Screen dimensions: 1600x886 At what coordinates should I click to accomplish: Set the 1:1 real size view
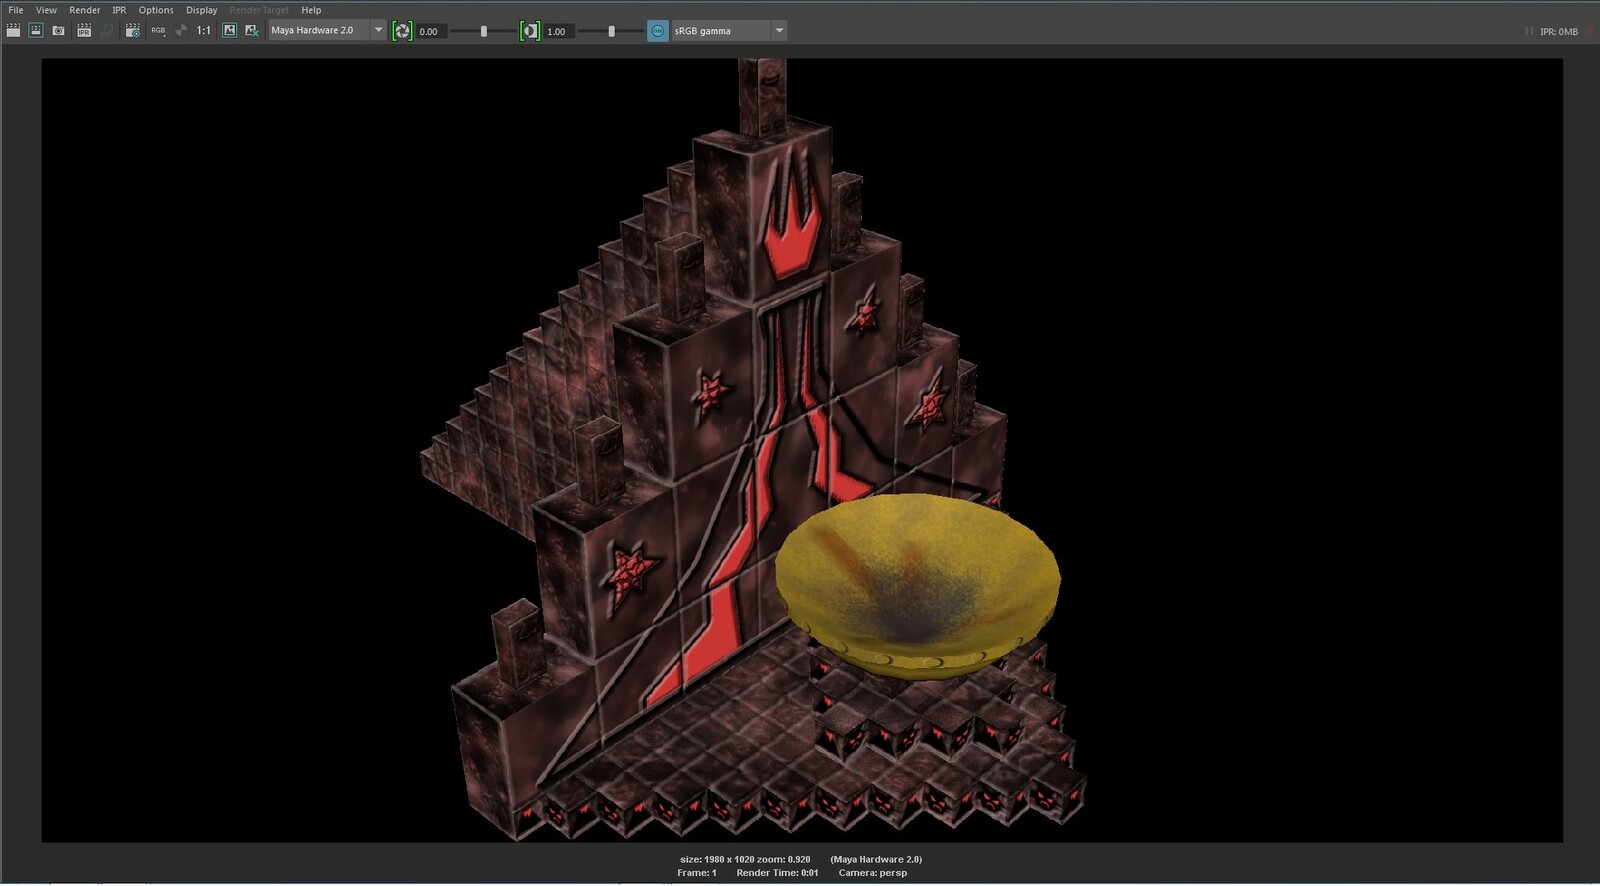point(204,31)
